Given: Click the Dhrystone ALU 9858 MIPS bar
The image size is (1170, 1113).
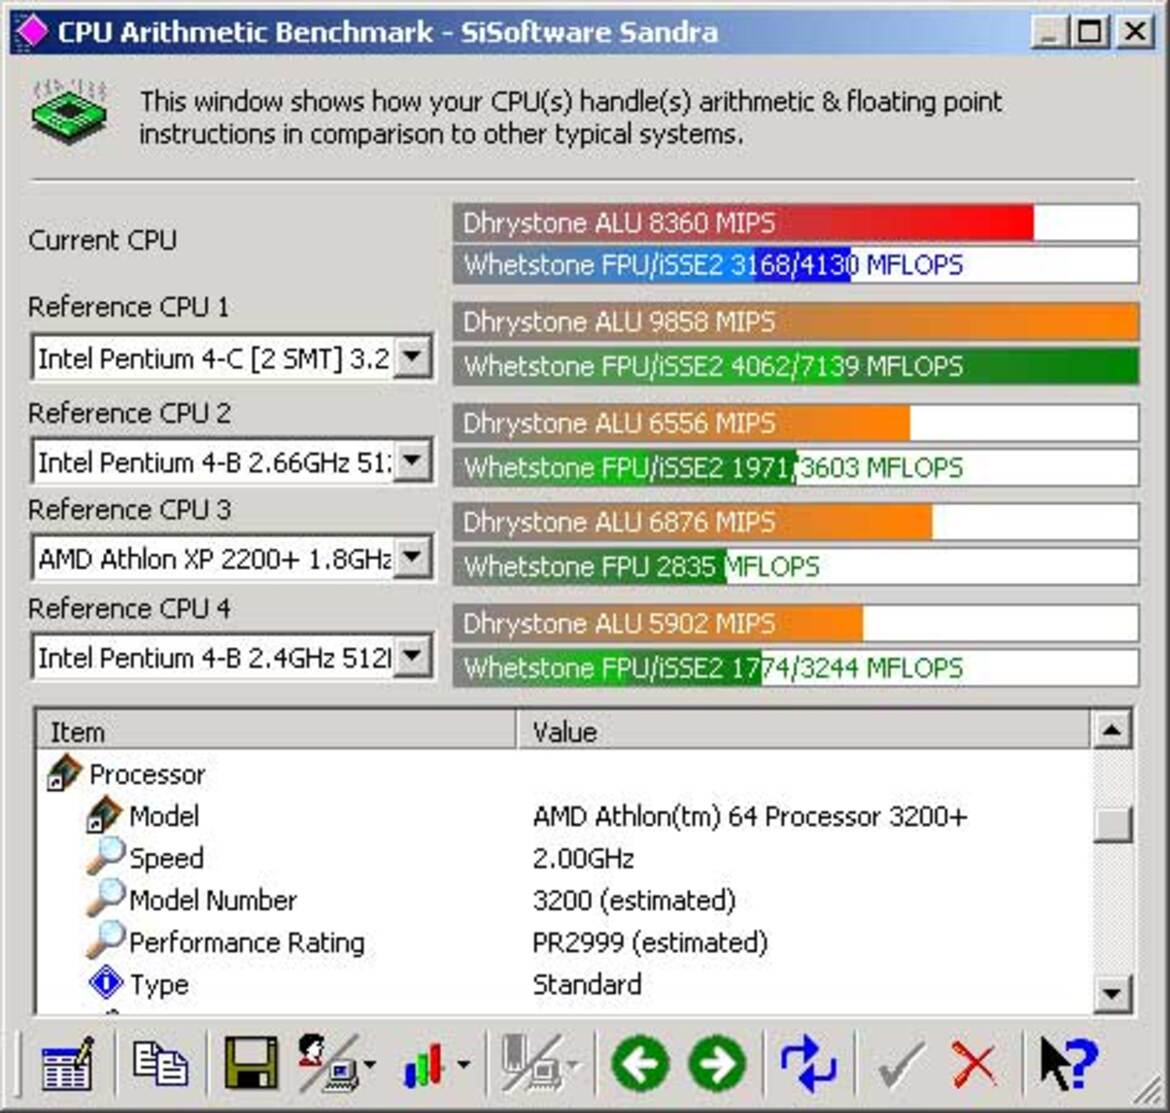Looking at the screenshot, I should 795,322.
